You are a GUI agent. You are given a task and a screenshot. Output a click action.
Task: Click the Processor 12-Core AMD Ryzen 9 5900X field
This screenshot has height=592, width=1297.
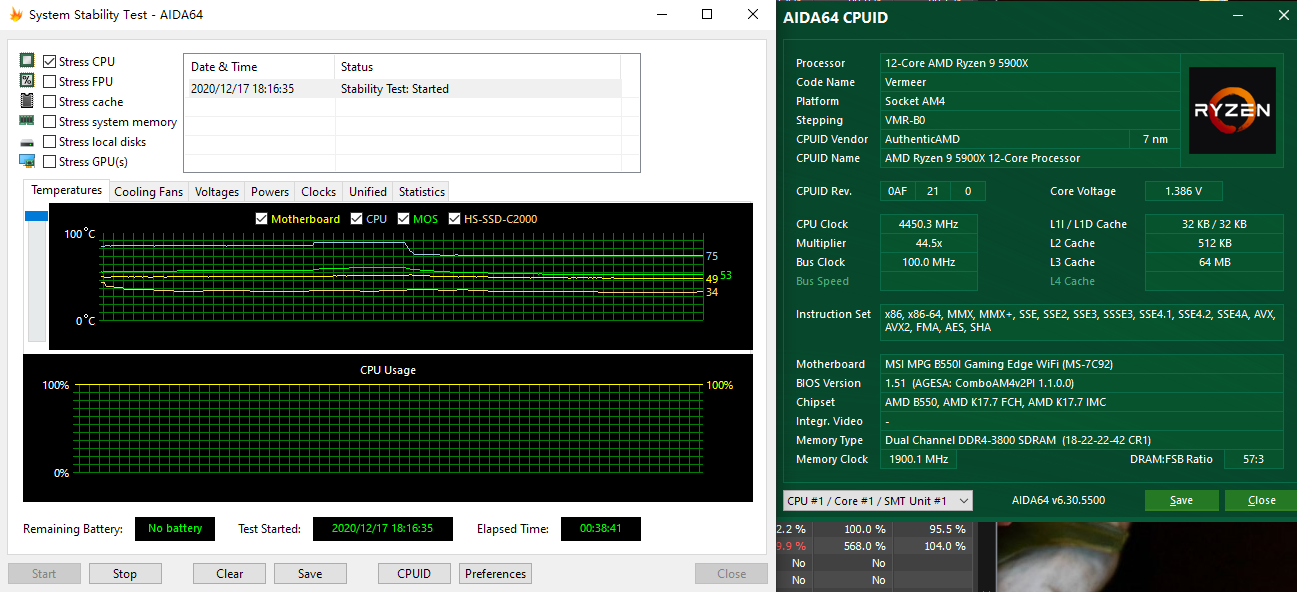[1028, 63]
